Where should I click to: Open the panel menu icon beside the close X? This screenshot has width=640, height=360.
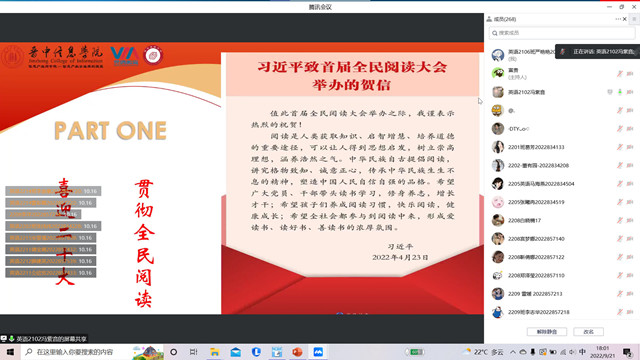(634, 19)
